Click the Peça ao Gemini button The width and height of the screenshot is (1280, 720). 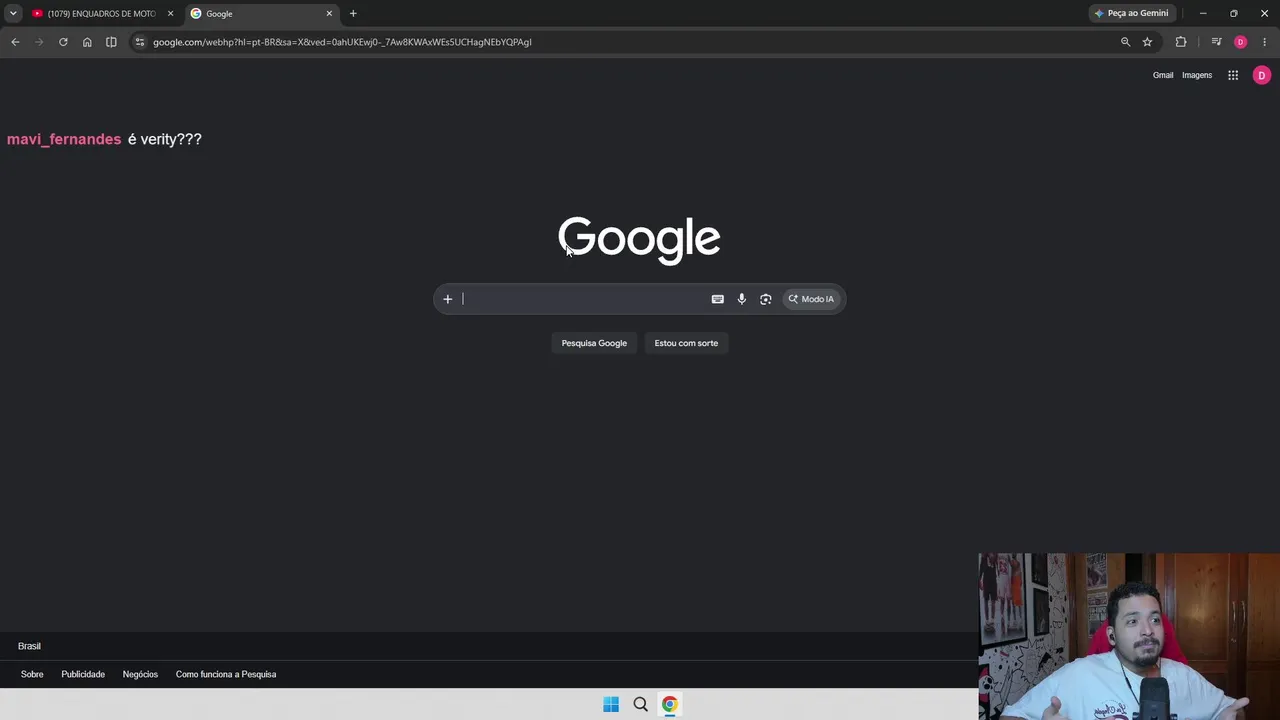pyautogui.click(x=1132, y=13)
